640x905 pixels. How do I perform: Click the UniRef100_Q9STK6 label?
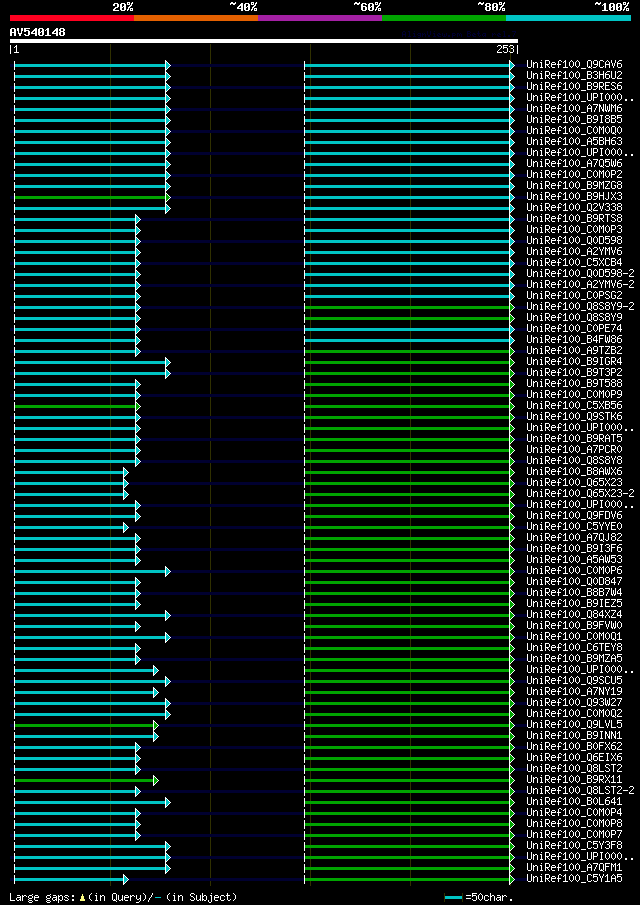click(574, 417)
